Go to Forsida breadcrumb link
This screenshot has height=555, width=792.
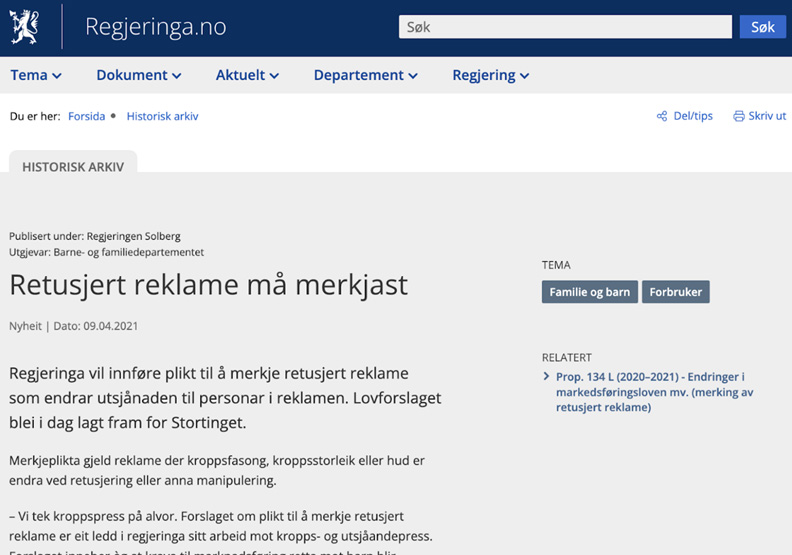(86, 116)
